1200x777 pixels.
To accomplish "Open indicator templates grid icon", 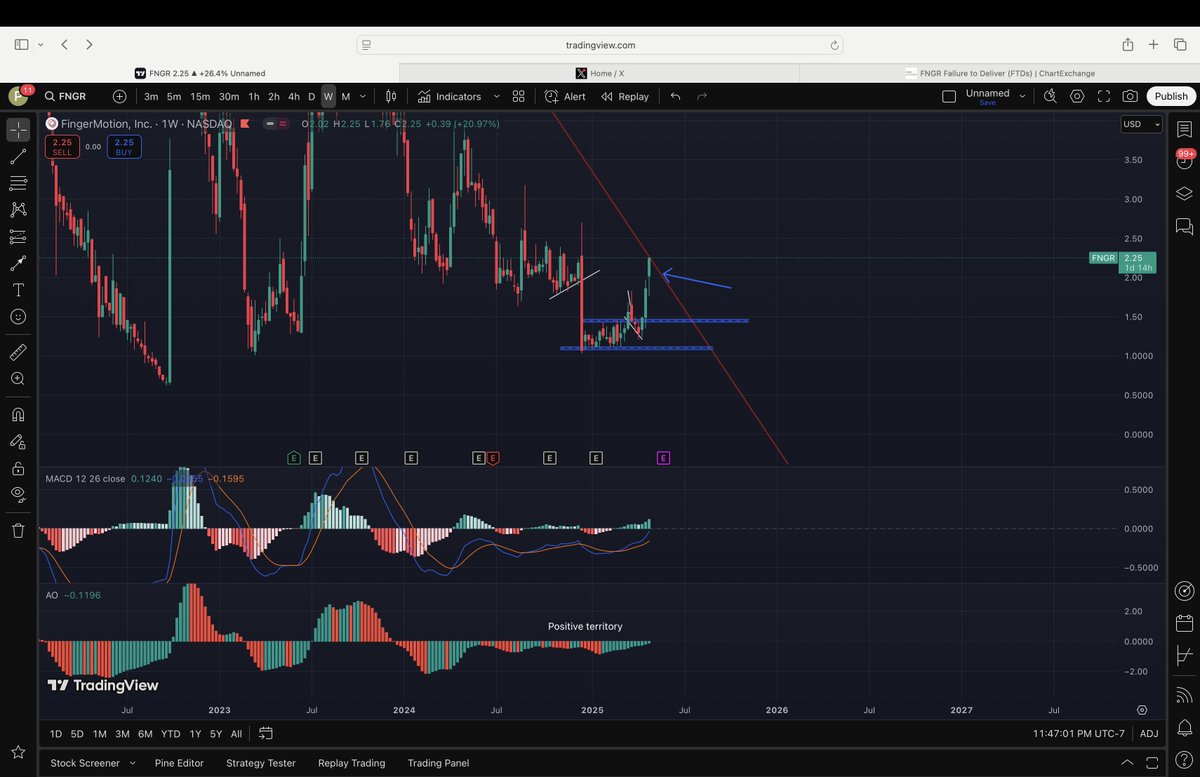I will 519,97.
